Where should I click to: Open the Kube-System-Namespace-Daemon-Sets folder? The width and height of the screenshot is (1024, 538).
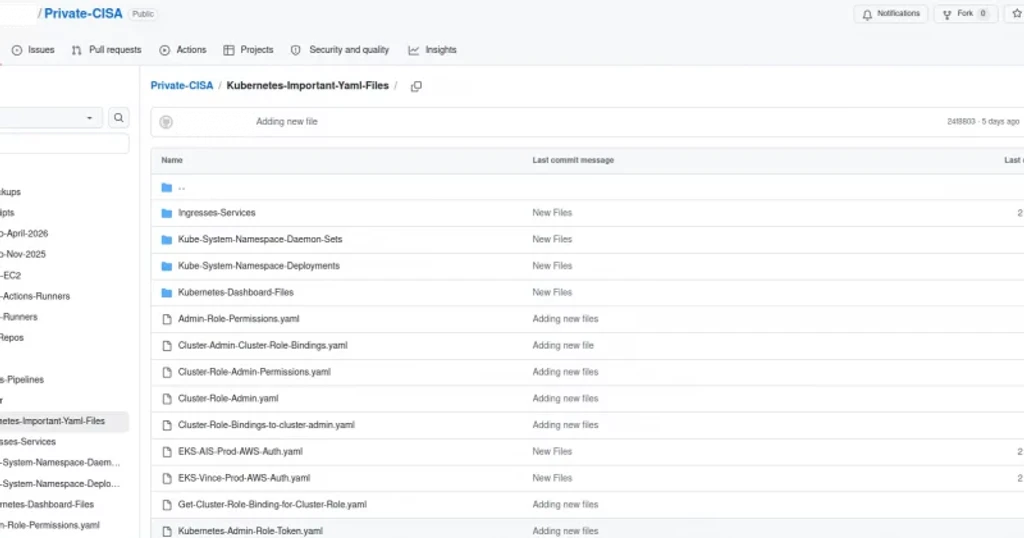(x=260, y=240)
